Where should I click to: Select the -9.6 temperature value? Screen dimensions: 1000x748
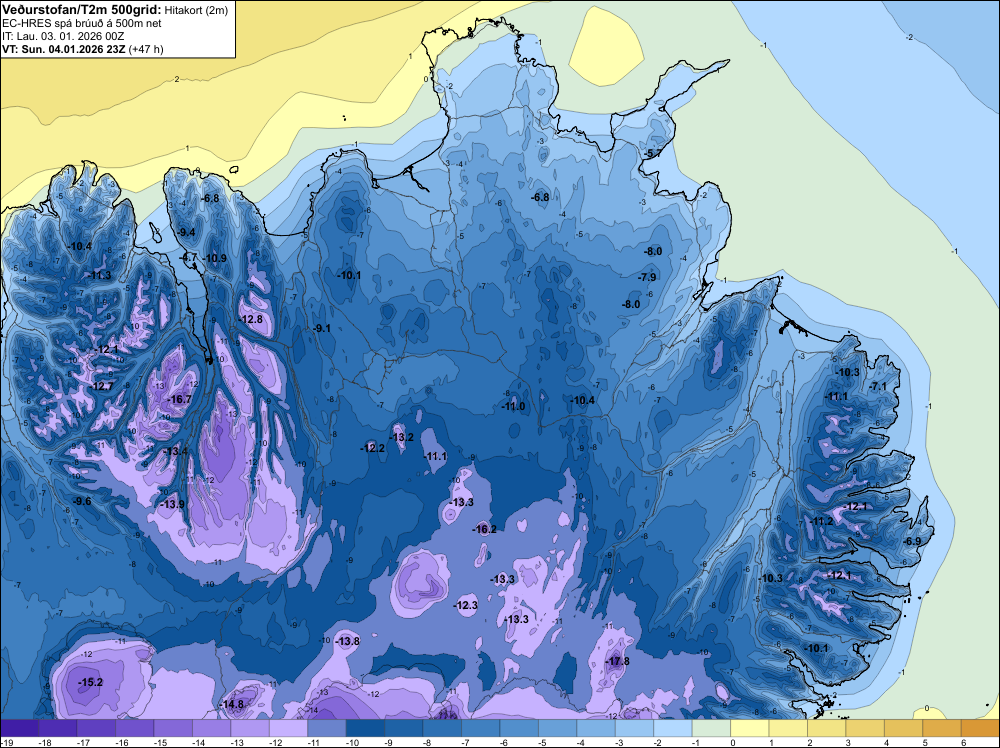82,501
